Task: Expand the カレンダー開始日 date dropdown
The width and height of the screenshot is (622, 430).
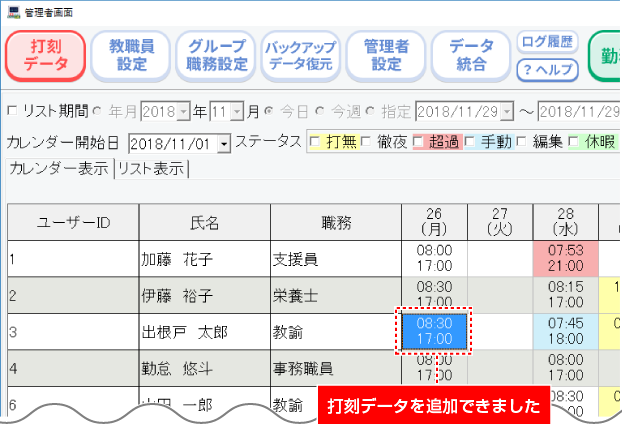Action: click(223, 144)
